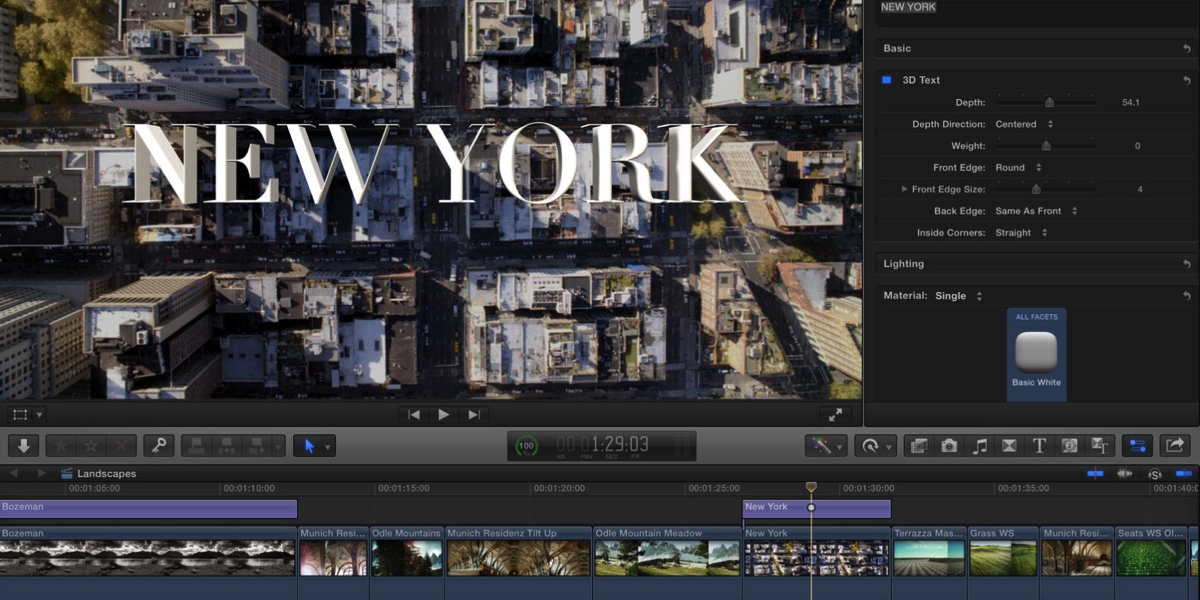Click the import media arrow button
The image size is (1200, 600).
[24, 446]
